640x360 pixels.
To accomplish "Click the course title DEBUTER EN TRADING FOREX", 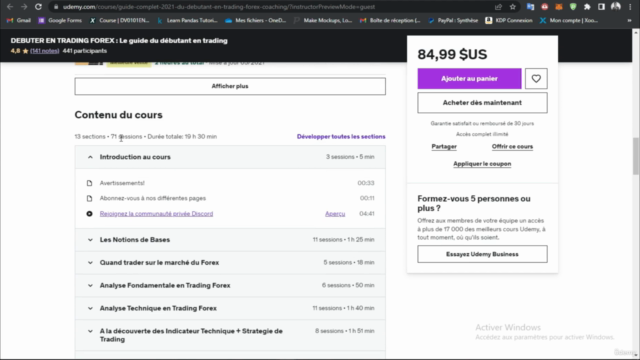I will click(119, 40).
